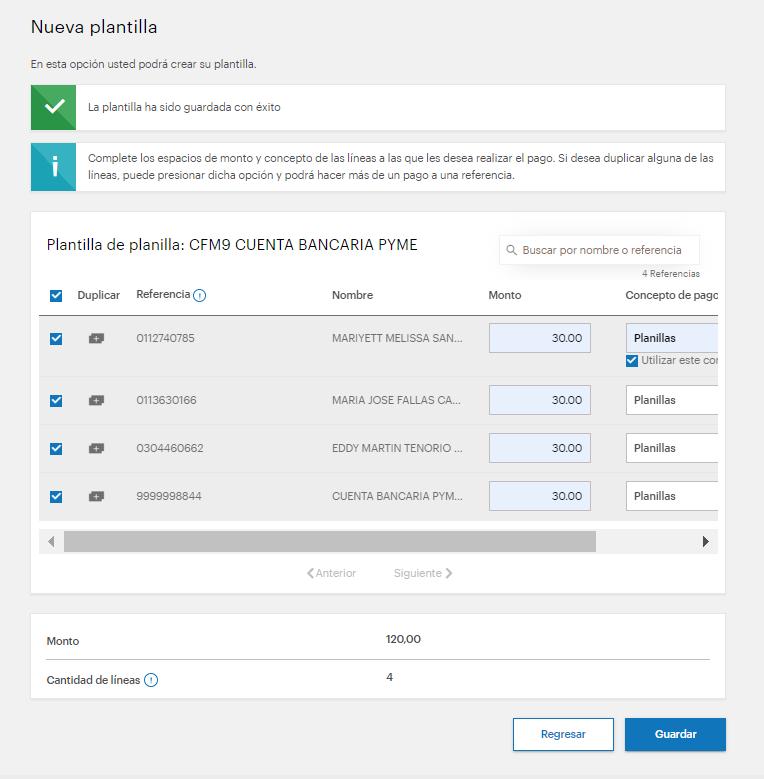Duplicate the MARIA JOSE FALLAS line
Viewport: 764px width, 779px height.
point(96,401)
